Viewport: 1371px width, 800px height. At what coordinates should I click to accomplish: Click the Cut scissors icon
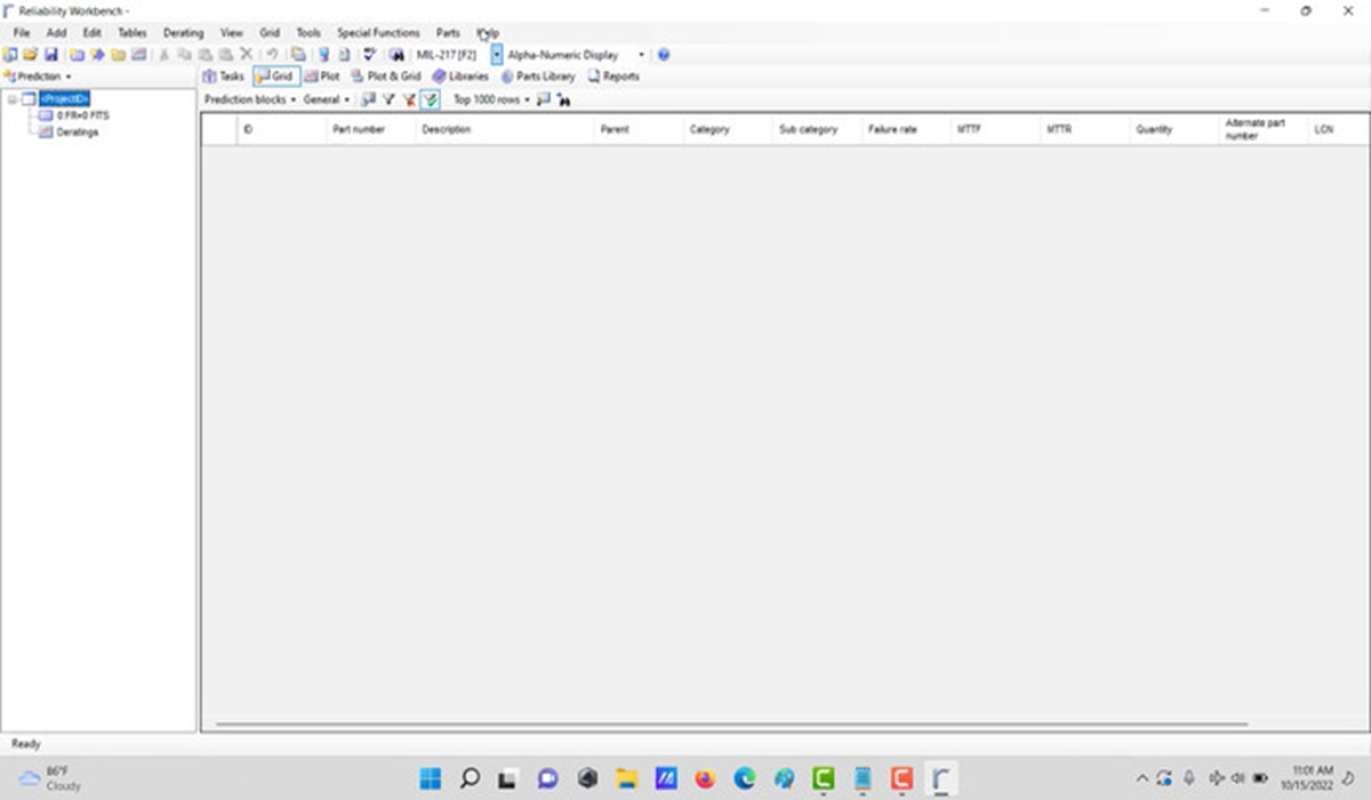(x=164, y=55)
